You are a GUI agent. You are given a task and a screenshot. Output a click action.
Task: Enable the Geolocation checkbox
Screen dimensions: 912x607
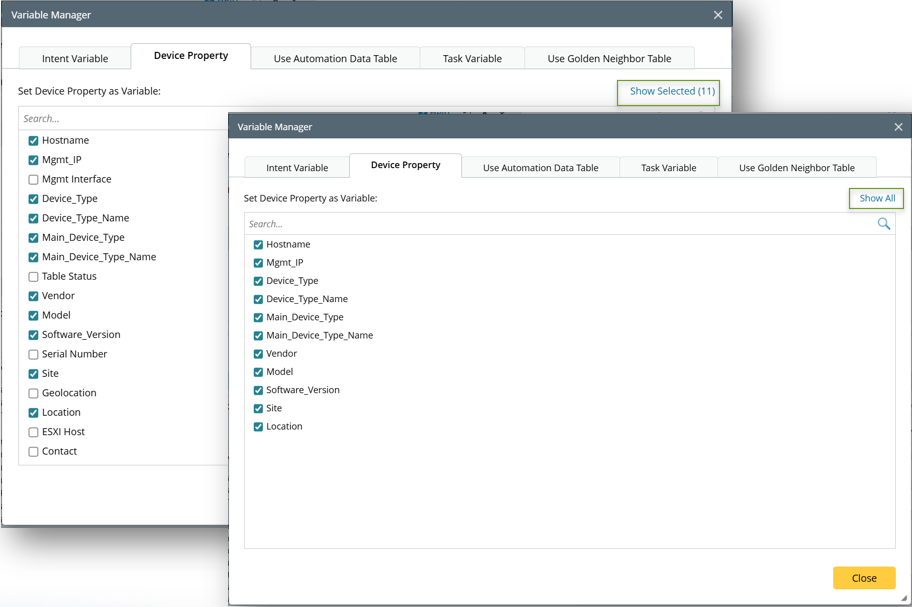click(33, 394)
